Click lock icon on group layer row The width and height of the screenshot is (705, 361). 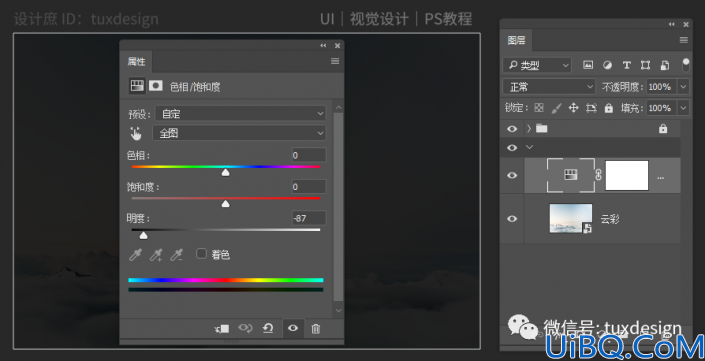pyautogui.click(x=663, y=129)
